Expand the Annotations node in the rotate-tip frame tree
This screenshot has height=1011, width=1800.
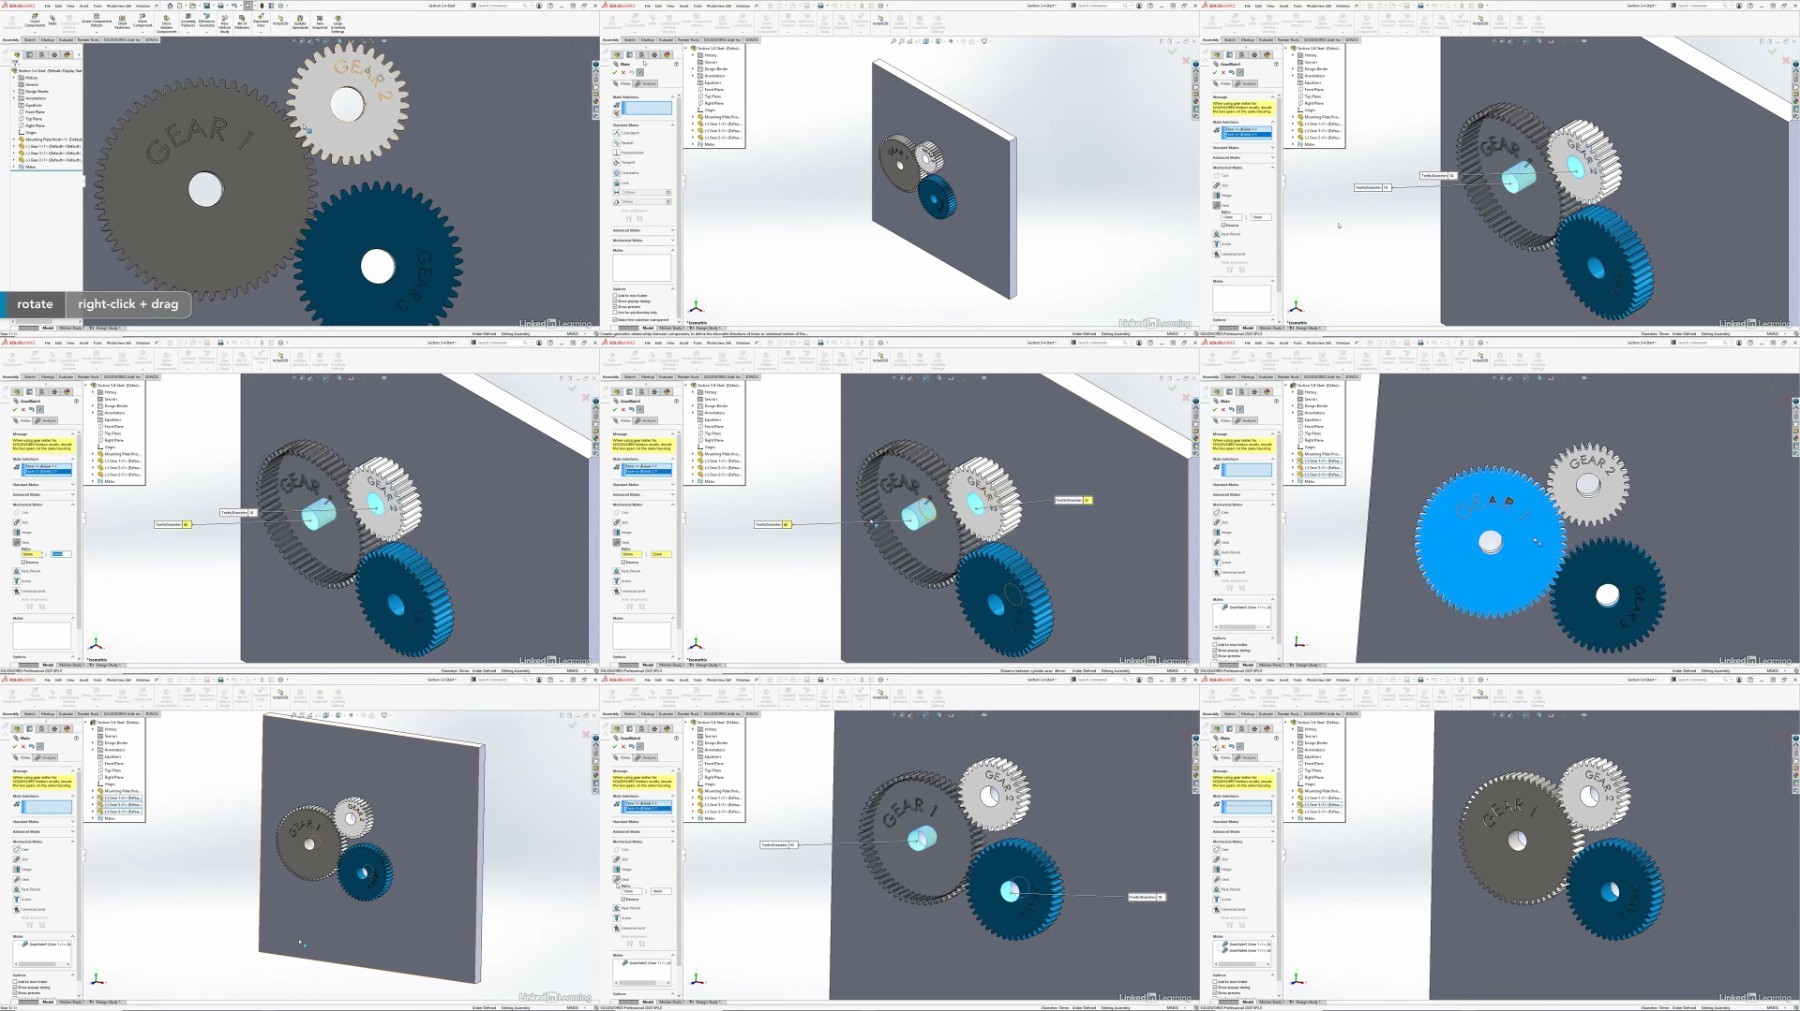tap(13, 98)
